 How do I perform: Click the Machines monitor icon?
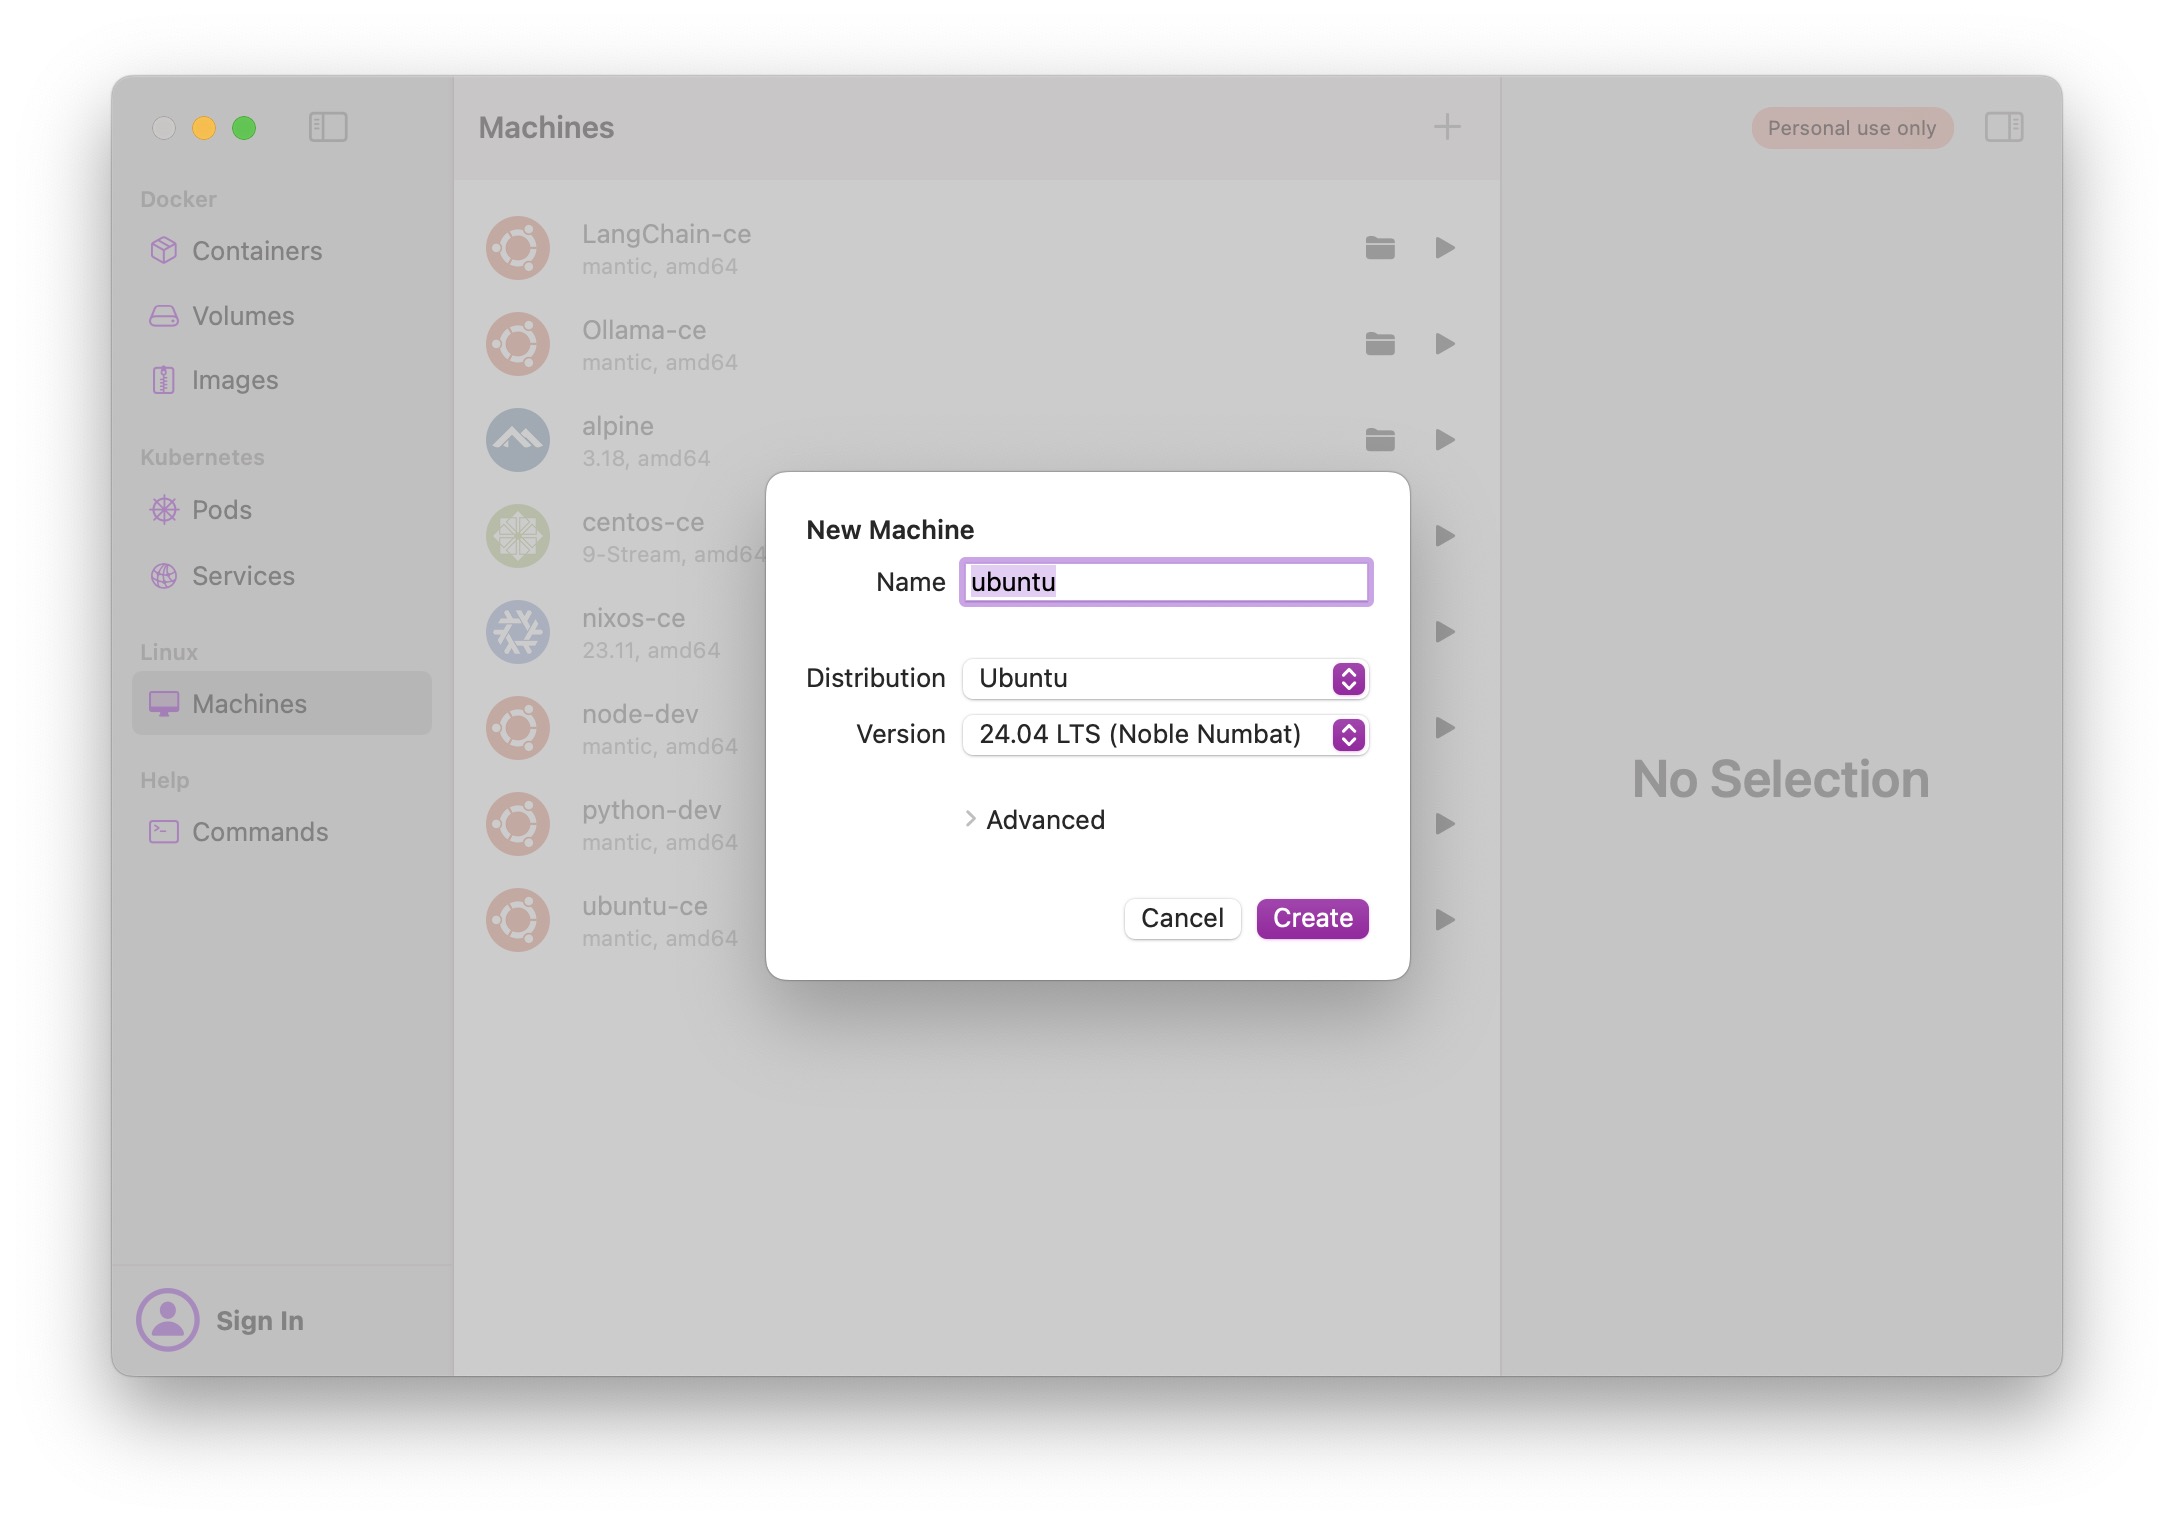(164, 704)
